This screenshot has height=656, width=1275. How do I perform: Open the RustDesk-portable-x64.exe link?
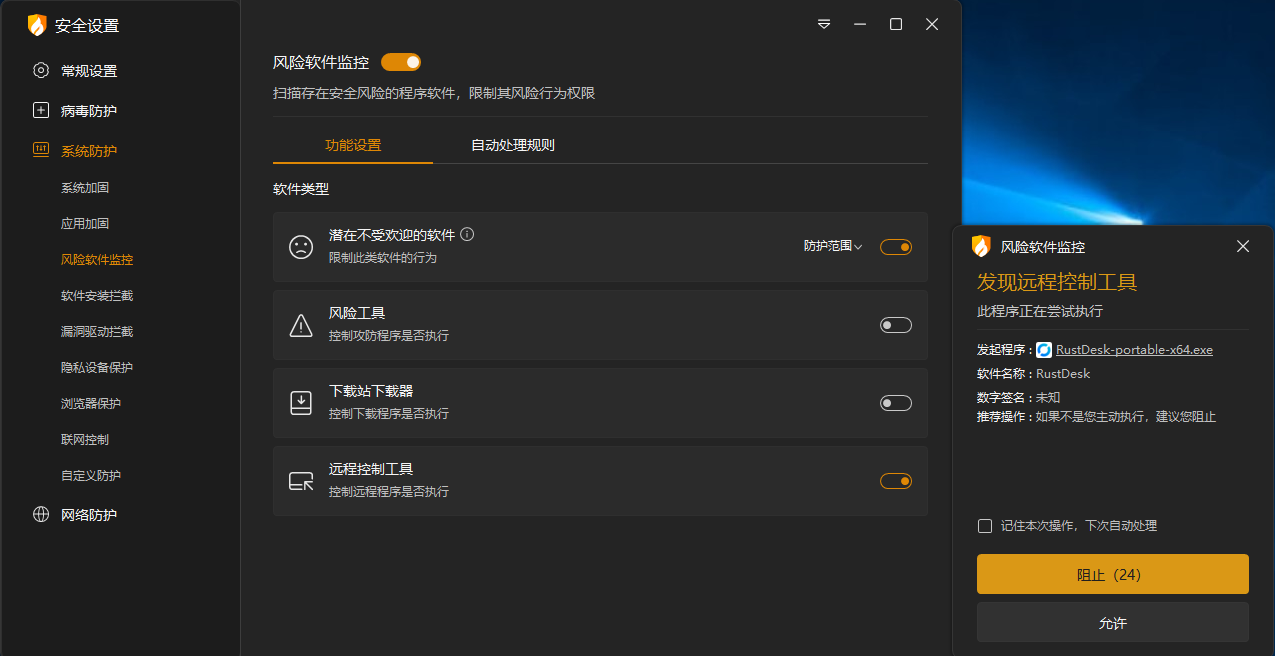tap(1134, 350)
